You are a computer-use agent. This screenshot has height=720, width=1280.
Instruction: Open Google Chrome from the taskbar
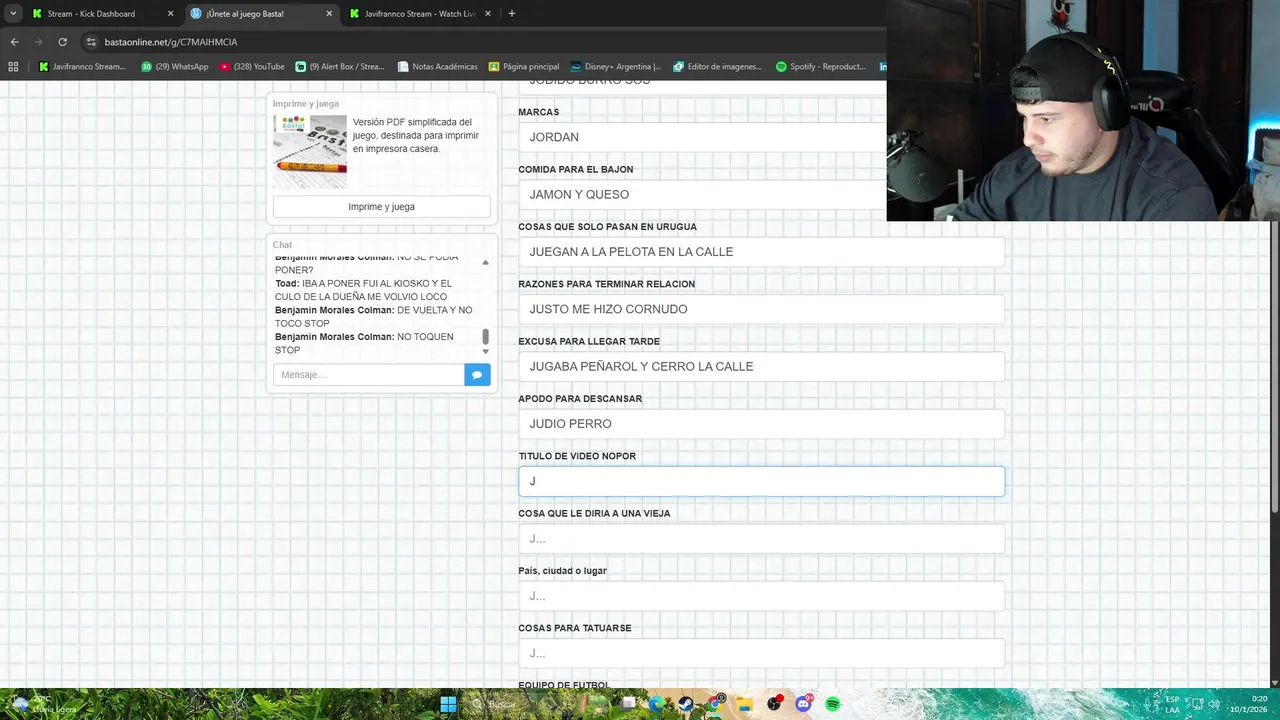tap(714, 704)
